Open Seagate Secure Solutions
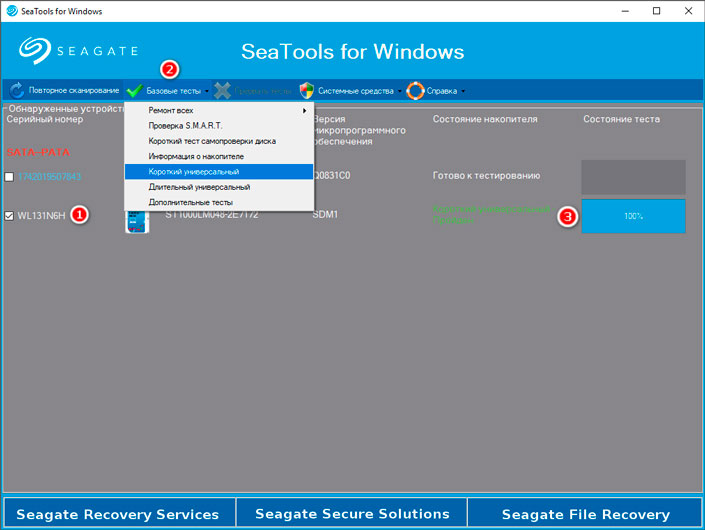Viewport: 705px width, 530px height. (x=352, y=513)
